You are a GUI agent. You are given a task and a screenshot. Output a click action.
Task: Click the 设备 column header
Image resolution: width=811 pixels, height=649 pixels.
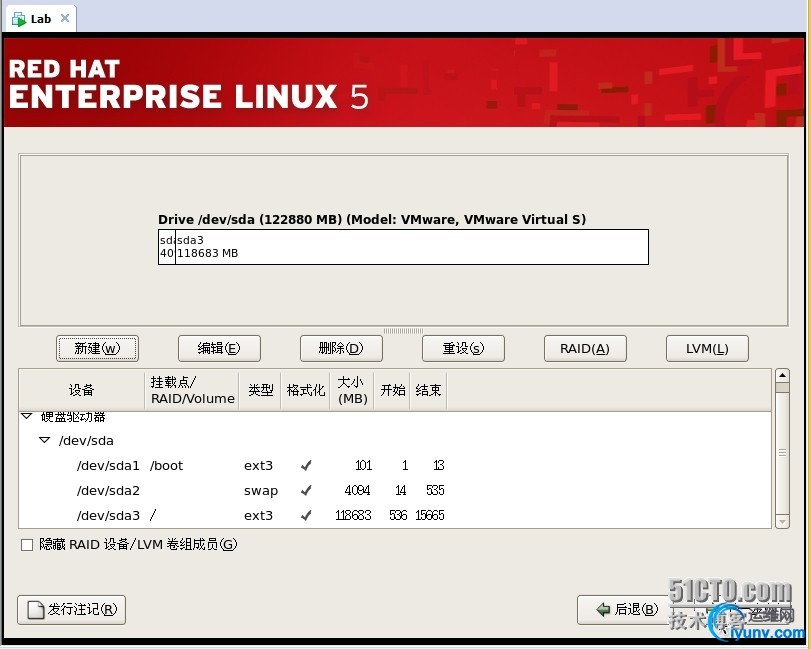point(82,390)
